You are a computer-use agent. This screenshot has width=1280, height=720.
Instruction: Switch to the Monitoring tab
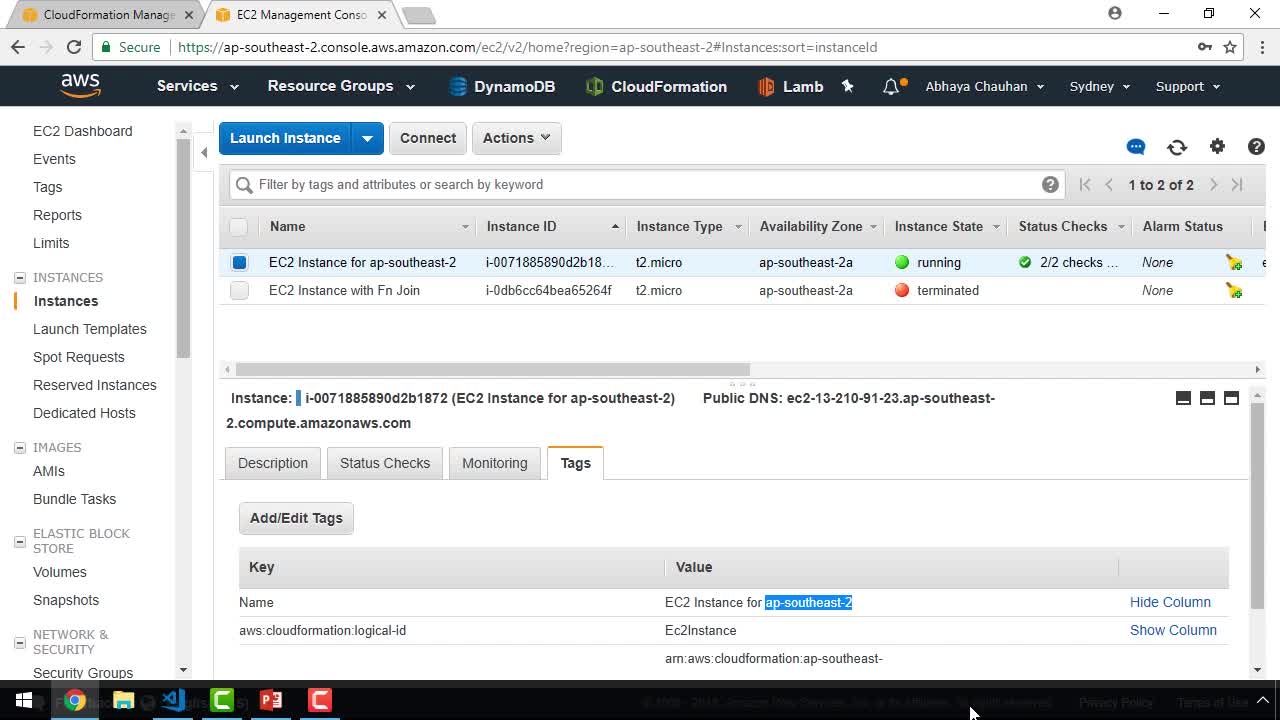point(495,463)
